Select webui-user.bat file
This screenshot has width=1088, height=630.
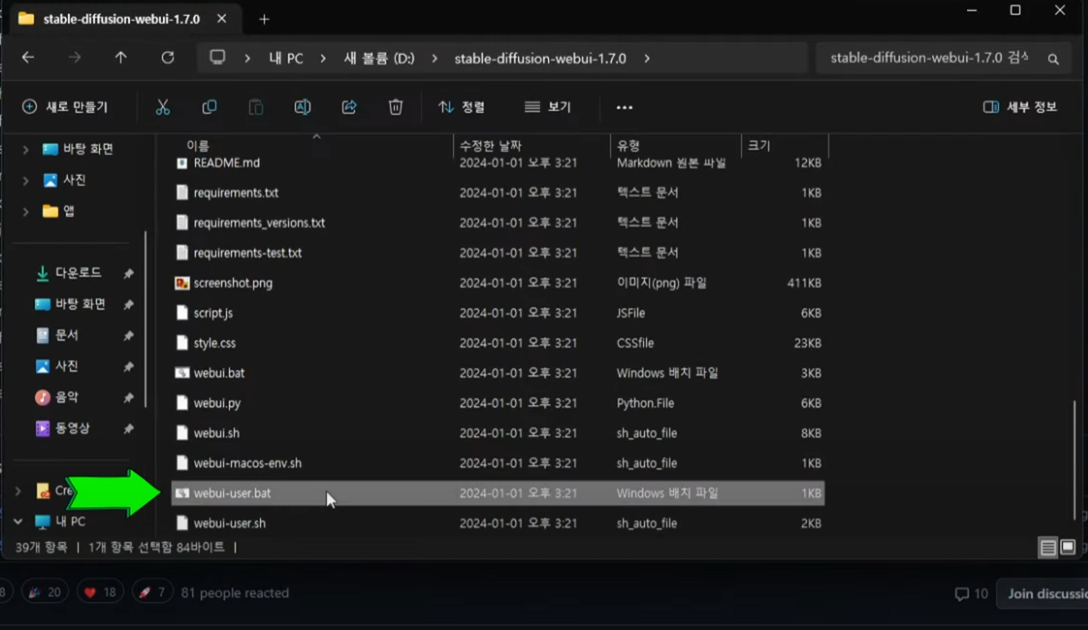pyautogui.click(x=498, y=493)
